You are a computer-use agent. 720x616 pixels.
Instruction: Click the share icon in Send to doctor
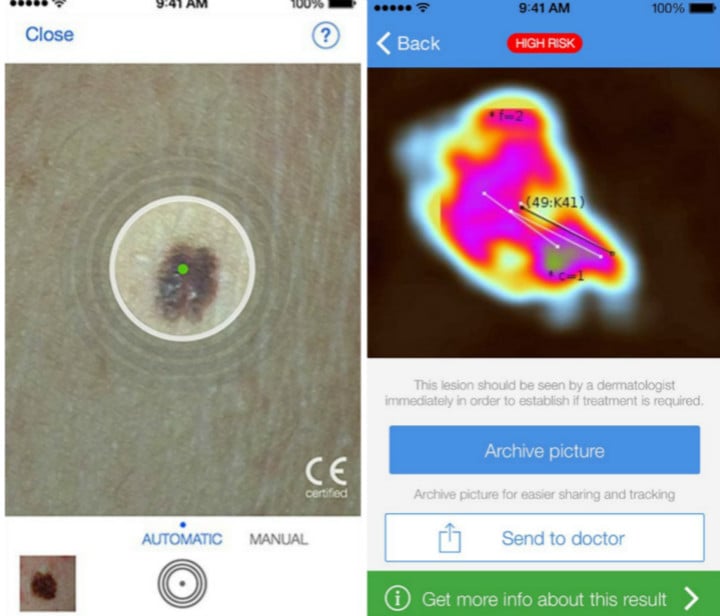(450, 538)
